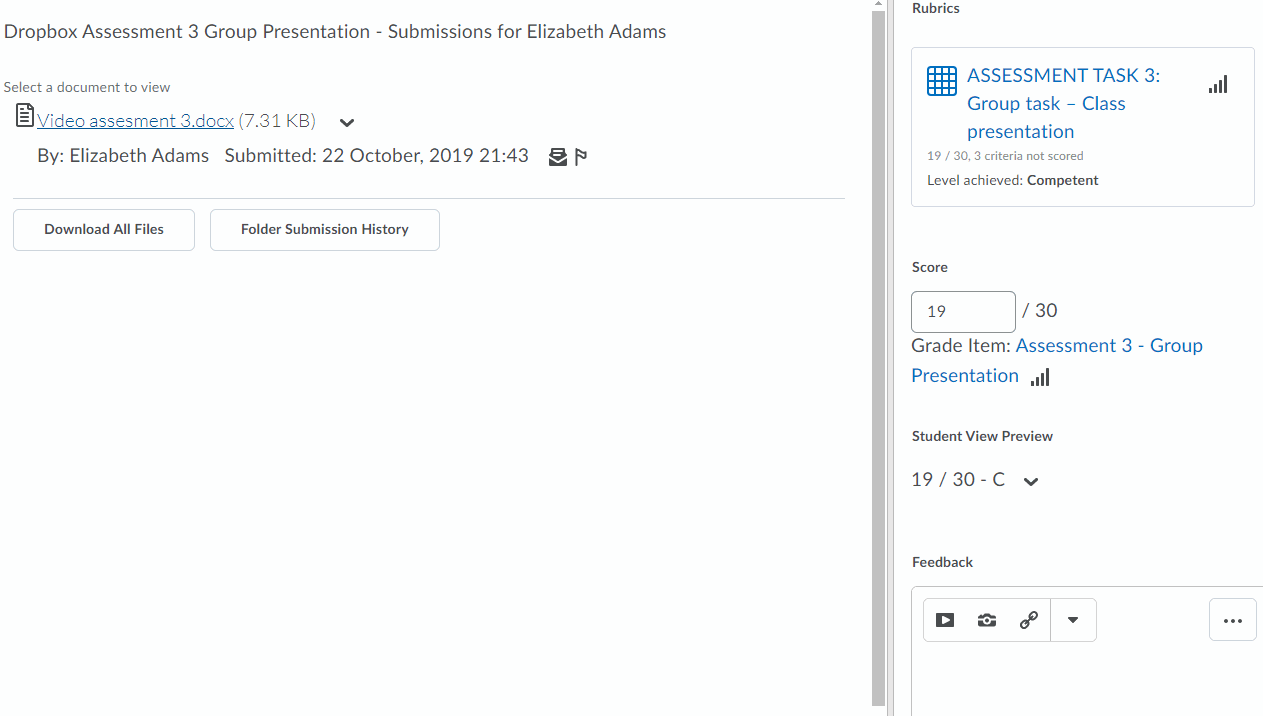Screen dimensions: 1263x716
Task: Open the rubric grid icon for ASSESSMENT TASK 3
Action: [x=941, y=81]
